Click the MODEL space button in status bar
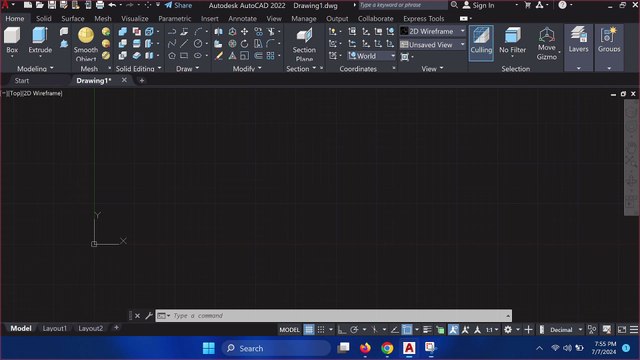The height and width of the screenshot is (360, 640). tap(289, 329)
